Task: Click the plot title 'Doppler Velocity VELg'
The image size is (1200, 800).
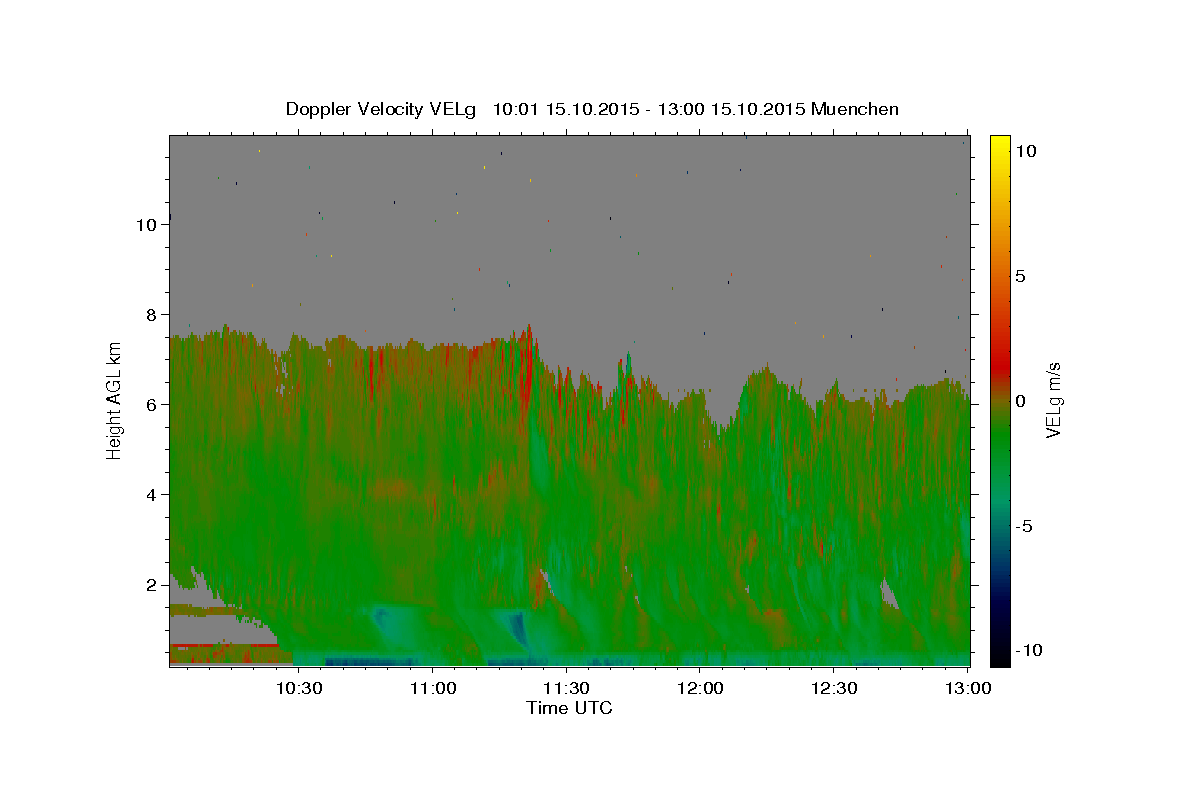Action: 383,109
